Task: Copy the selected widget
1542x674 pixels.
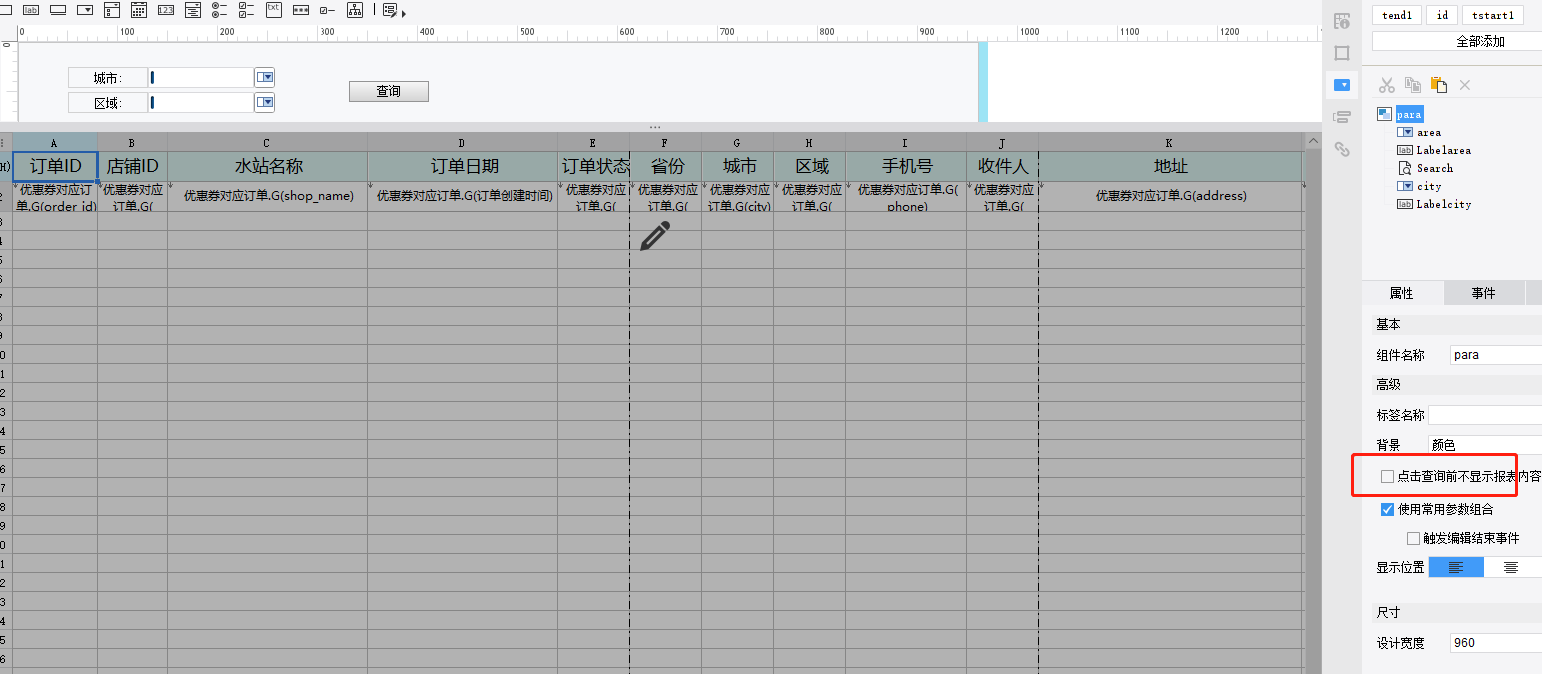Action: tap(1412, 85)
